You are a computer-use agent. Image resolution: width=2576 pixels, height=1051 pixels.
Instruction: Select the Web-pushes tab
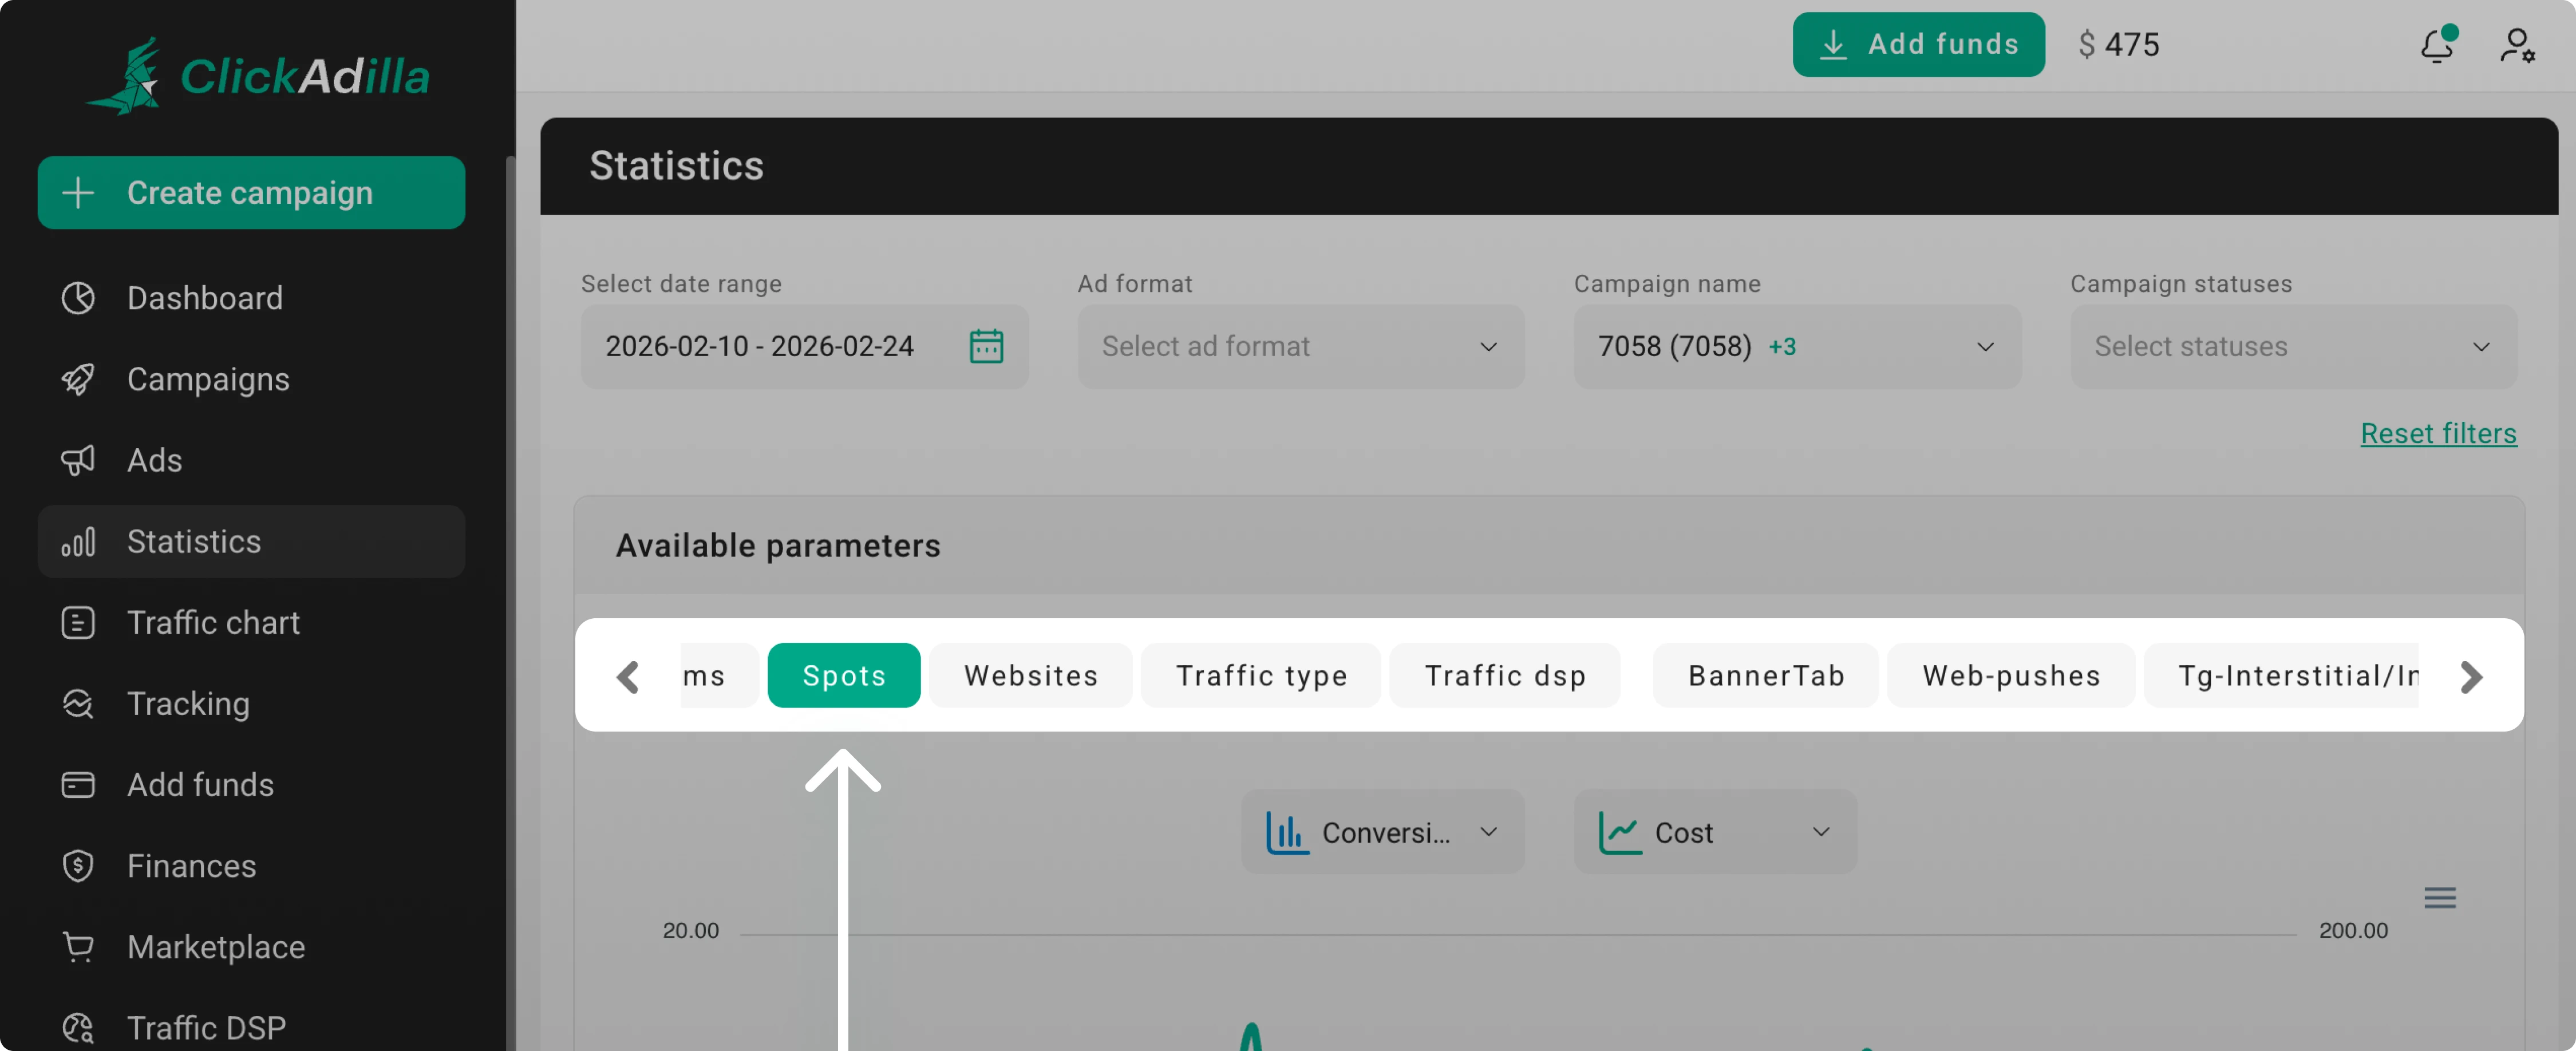pos(2011,675)
